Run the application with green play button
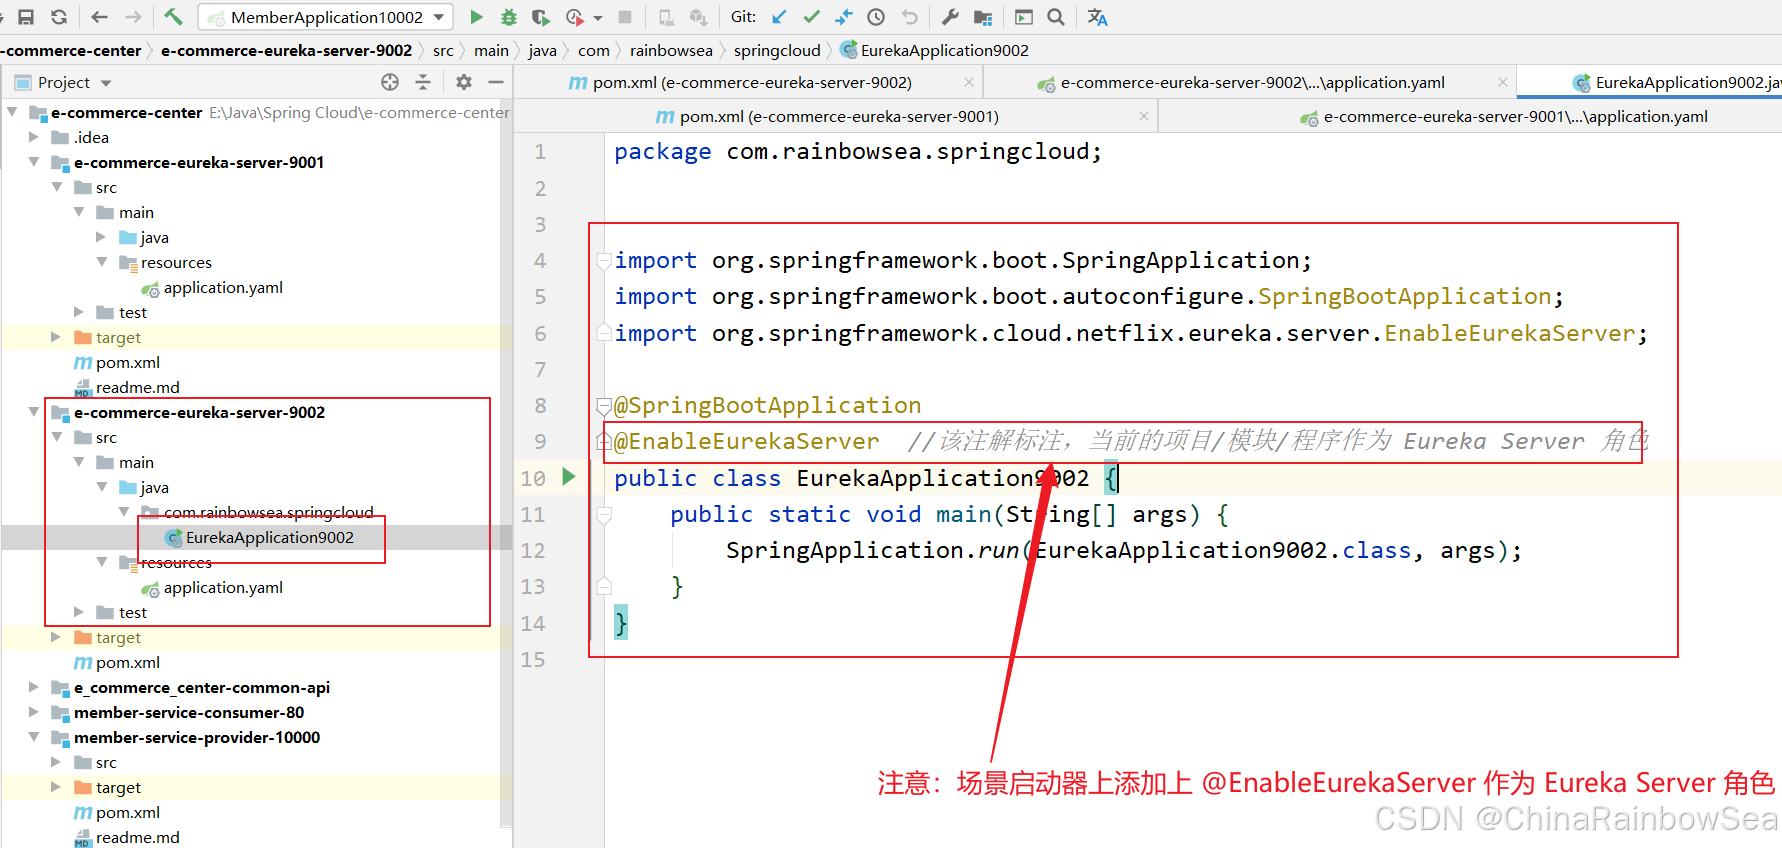The width and height of the screenshot is (1782, 848). click(x=476, y=17)
